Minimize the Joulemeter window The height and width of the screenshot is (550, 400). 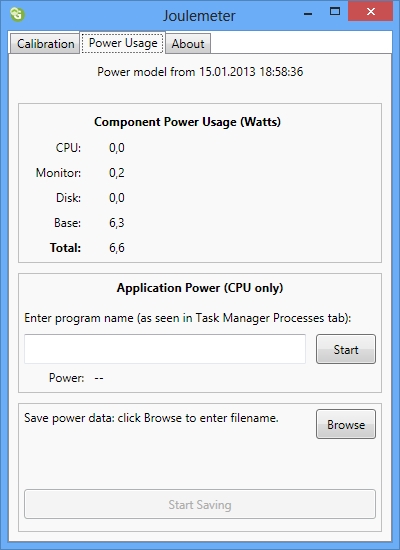pyautogui.click(x=308, y=14)
